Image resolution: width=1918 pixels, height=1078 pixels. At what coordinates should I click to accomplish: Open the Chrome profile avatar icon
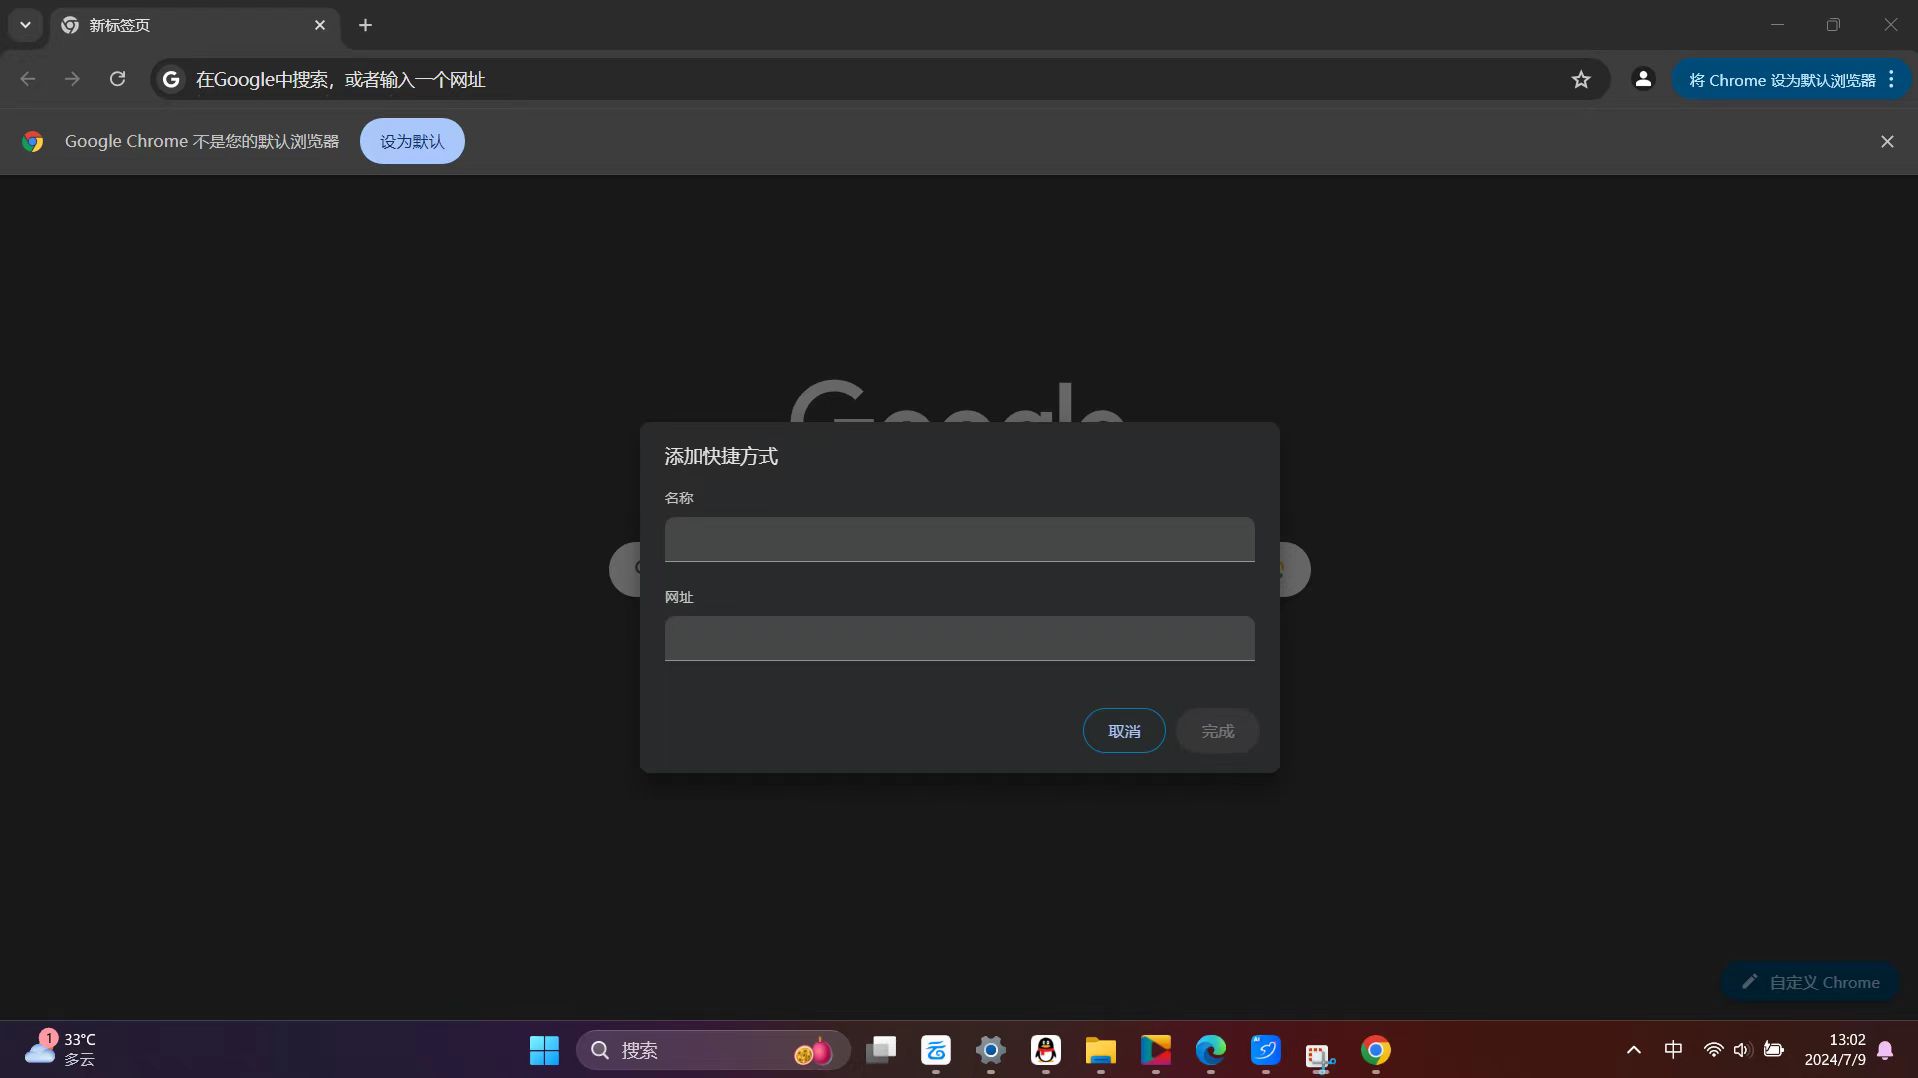pos(1642,79)
